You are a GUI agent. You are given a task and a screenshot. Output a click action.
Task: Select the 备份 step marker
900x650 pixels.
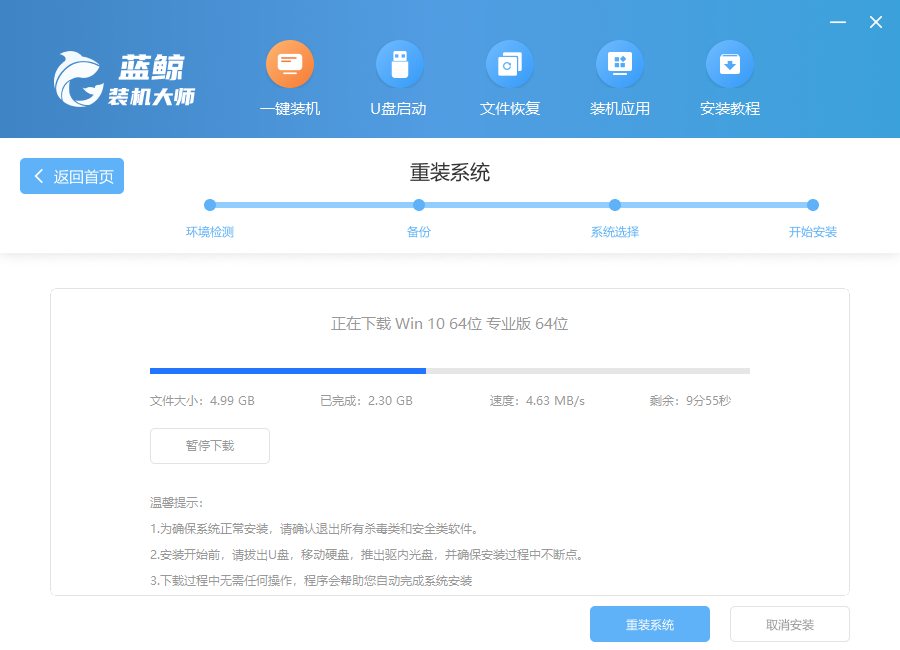[x=419, y=205]
